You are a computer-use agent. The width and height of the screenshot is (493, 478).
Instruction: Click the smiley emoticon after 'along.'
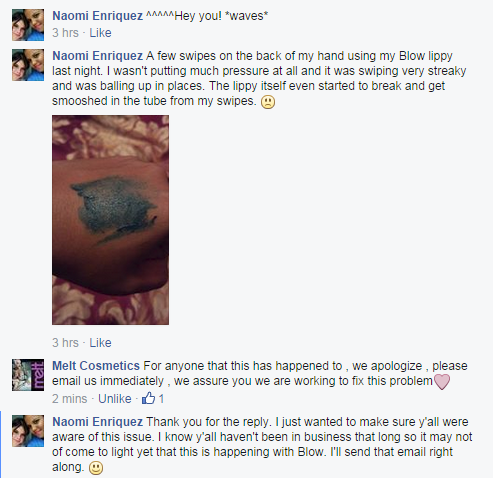(96, 468)
